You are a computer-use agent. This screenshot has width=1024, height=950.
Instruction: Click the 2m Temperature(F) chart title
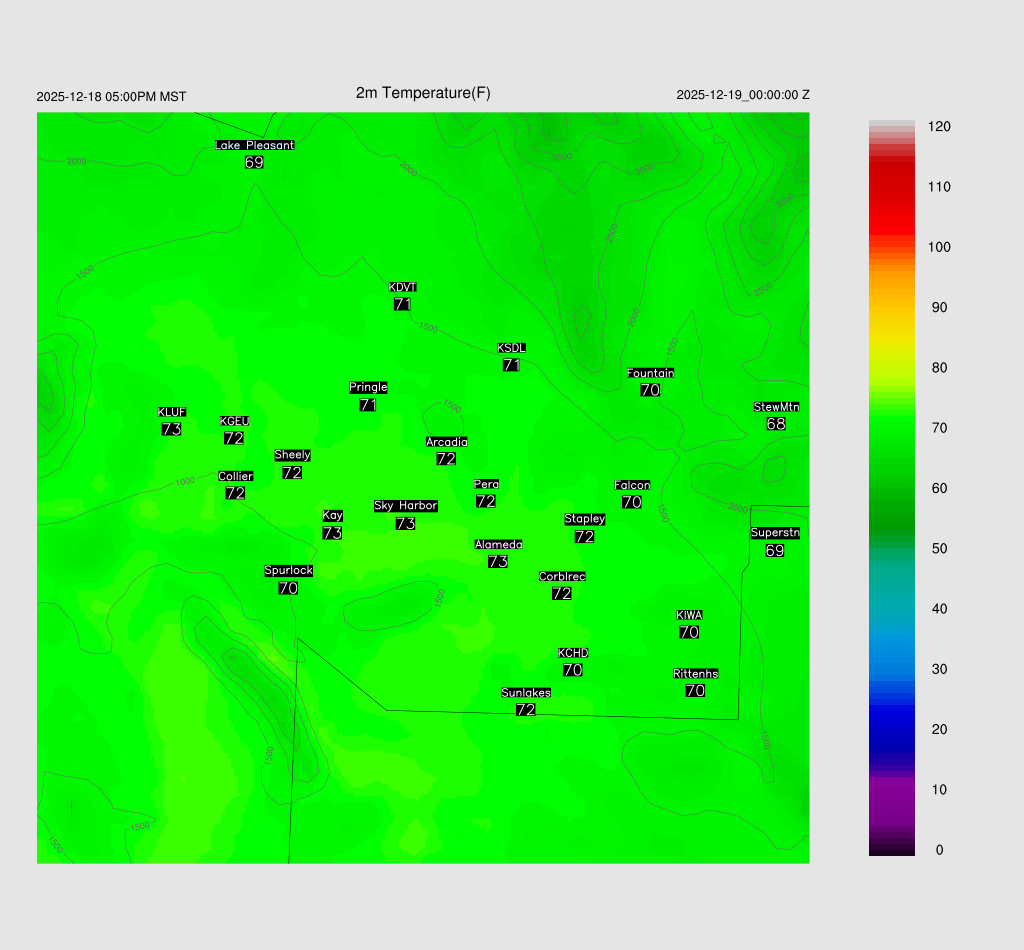pyautogui.click(x=423, y=93)
